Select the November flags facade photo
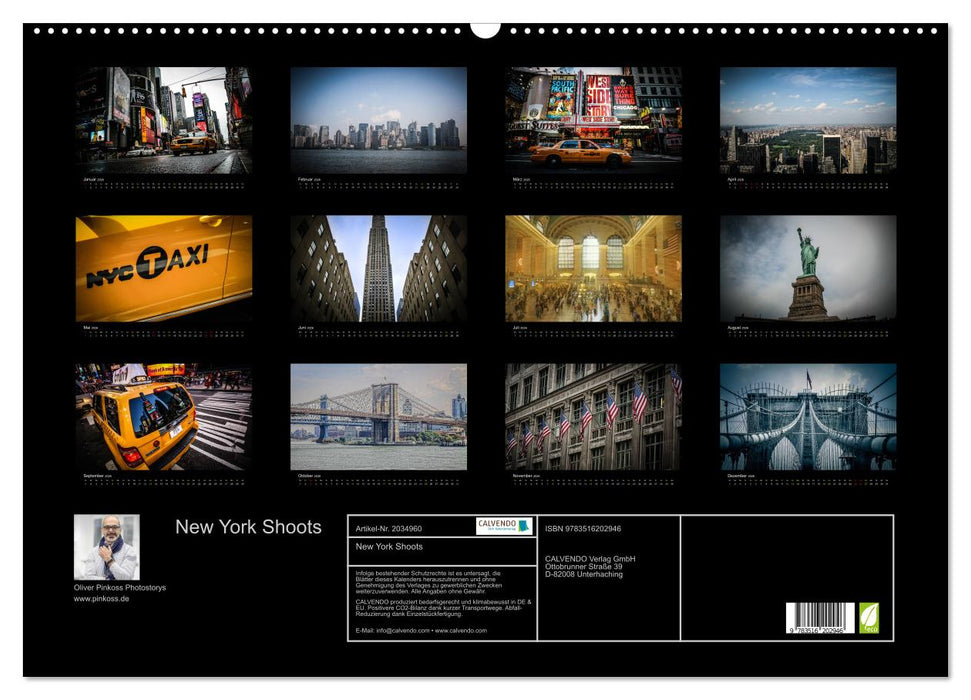The image size is (971, 700). coord(594,415)
